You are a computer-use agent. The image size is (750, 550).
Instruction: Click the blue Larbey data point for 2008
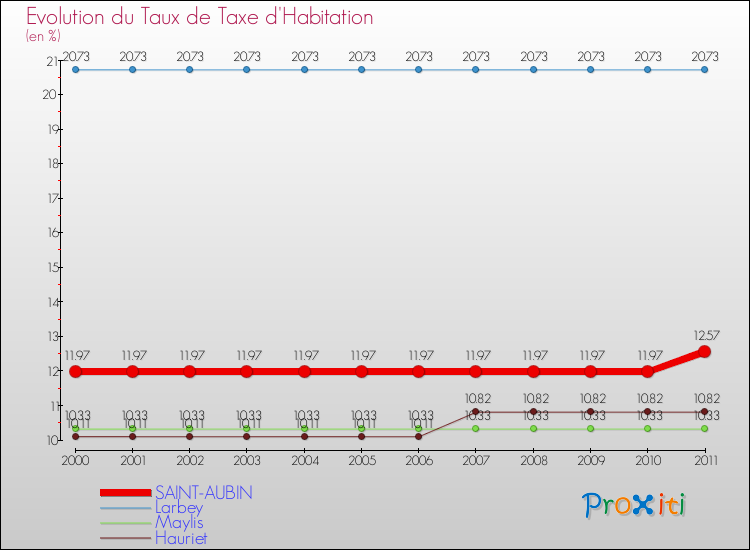click(x=533, y=70)
